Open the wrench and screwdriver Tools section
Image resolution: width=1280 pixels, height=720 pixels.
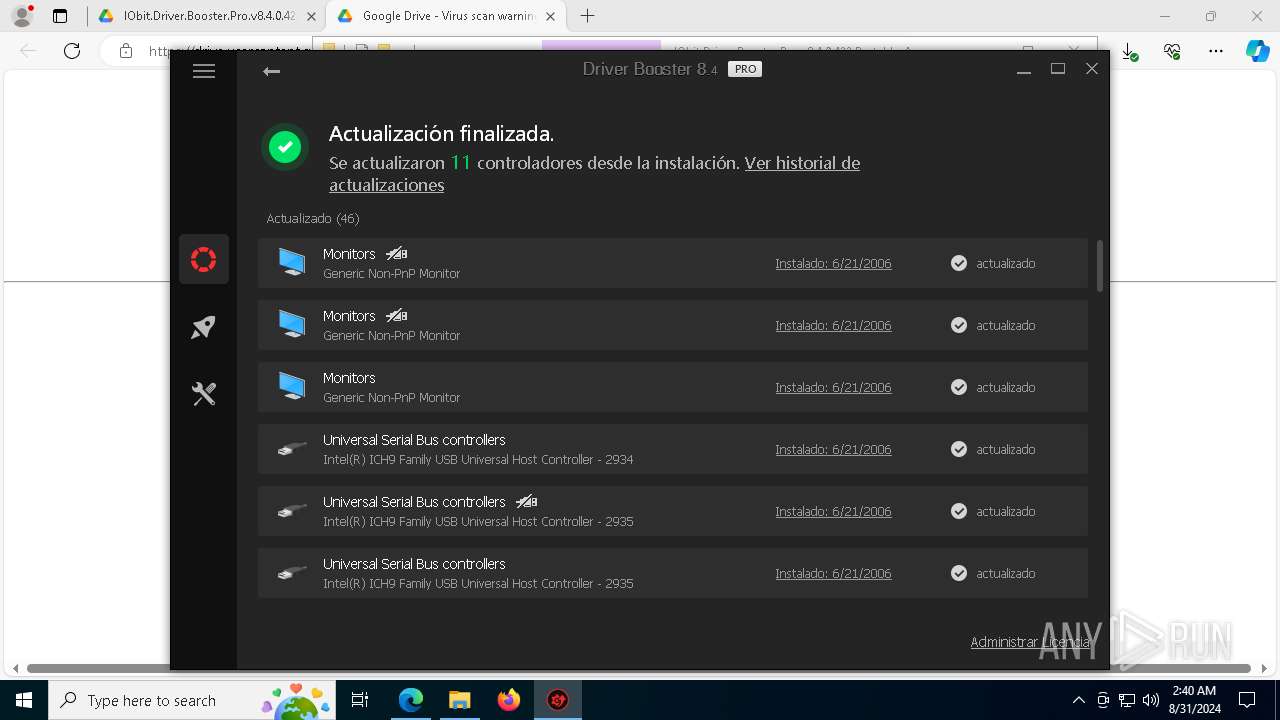[204, 394]
